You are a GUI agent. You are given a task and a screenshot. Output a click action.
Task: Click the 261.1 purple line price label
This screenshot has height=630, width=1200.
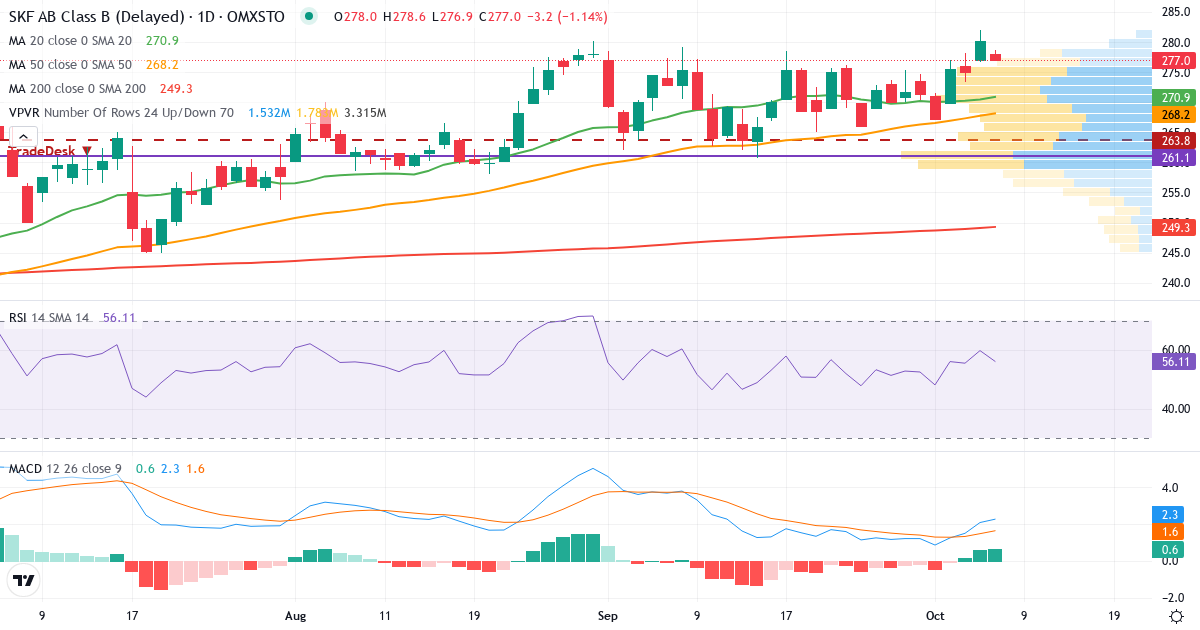(1175, 158)
